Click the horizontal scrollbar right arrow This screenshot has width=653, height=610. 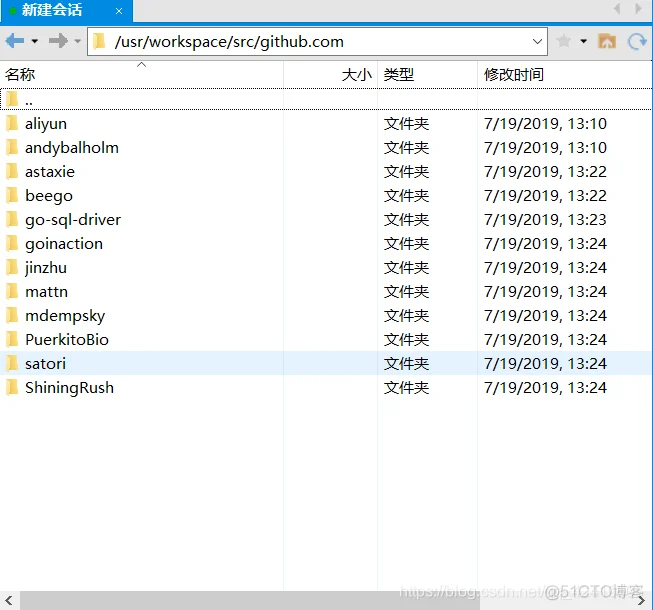point(641,600)
